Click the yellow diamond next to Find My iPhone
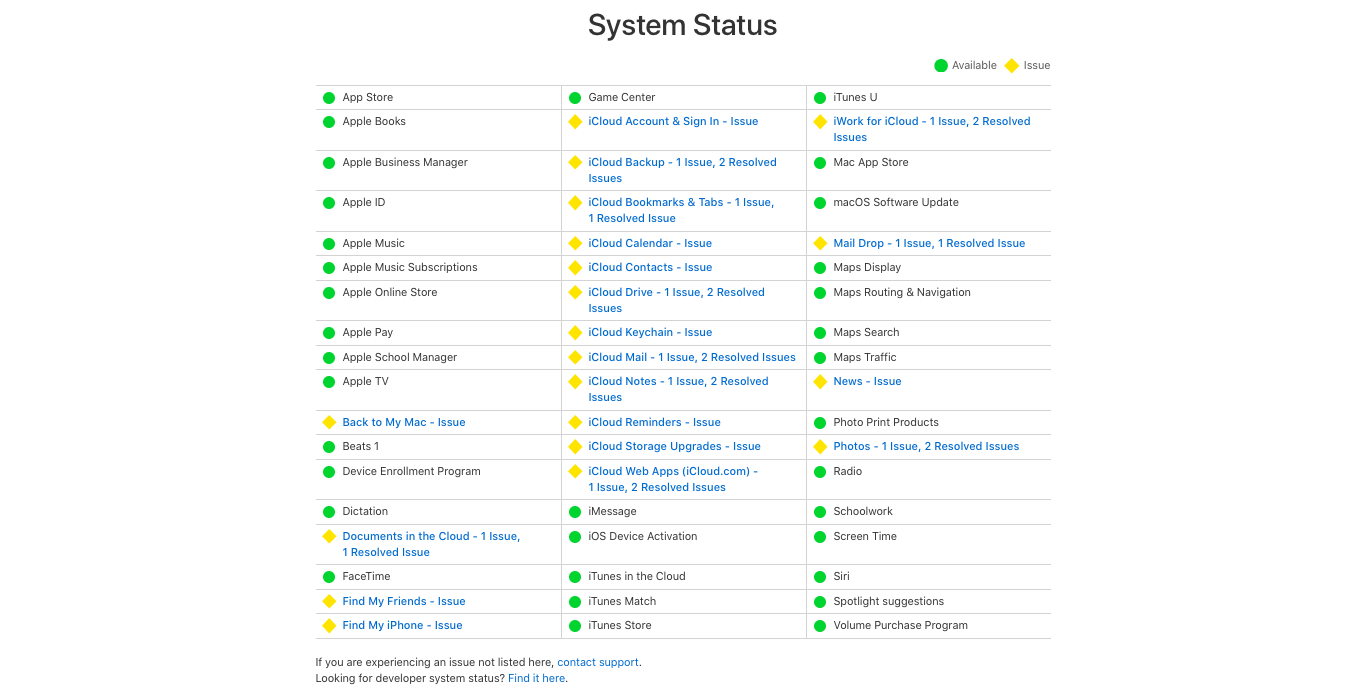Screen dimensions: 1361x694 click(329, 625)
